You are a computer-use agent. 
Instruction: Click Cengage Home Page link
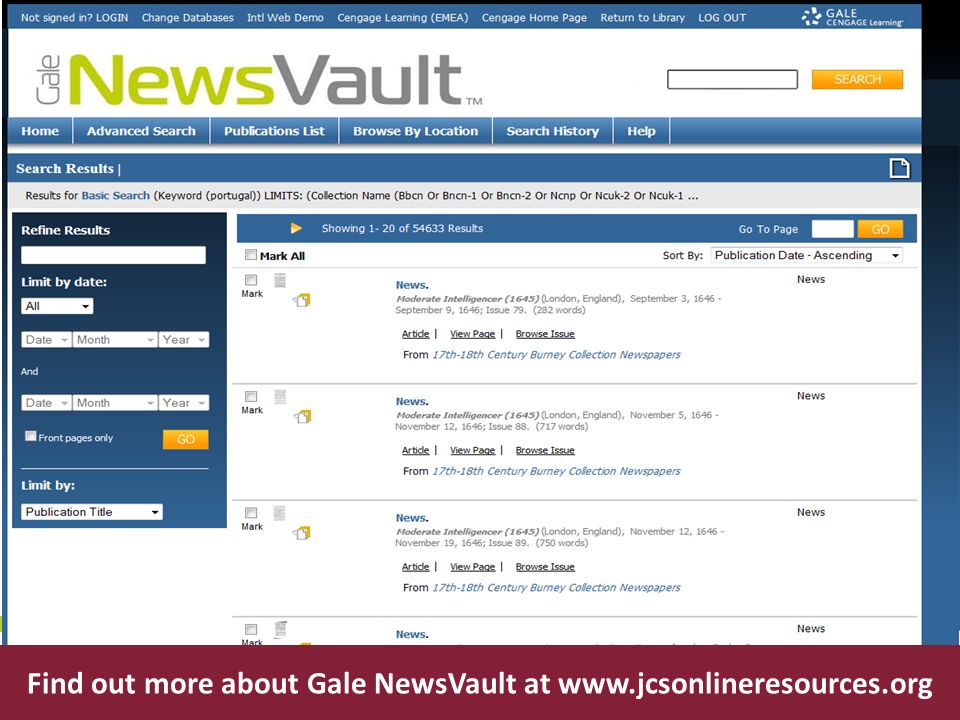click(534, 18)
